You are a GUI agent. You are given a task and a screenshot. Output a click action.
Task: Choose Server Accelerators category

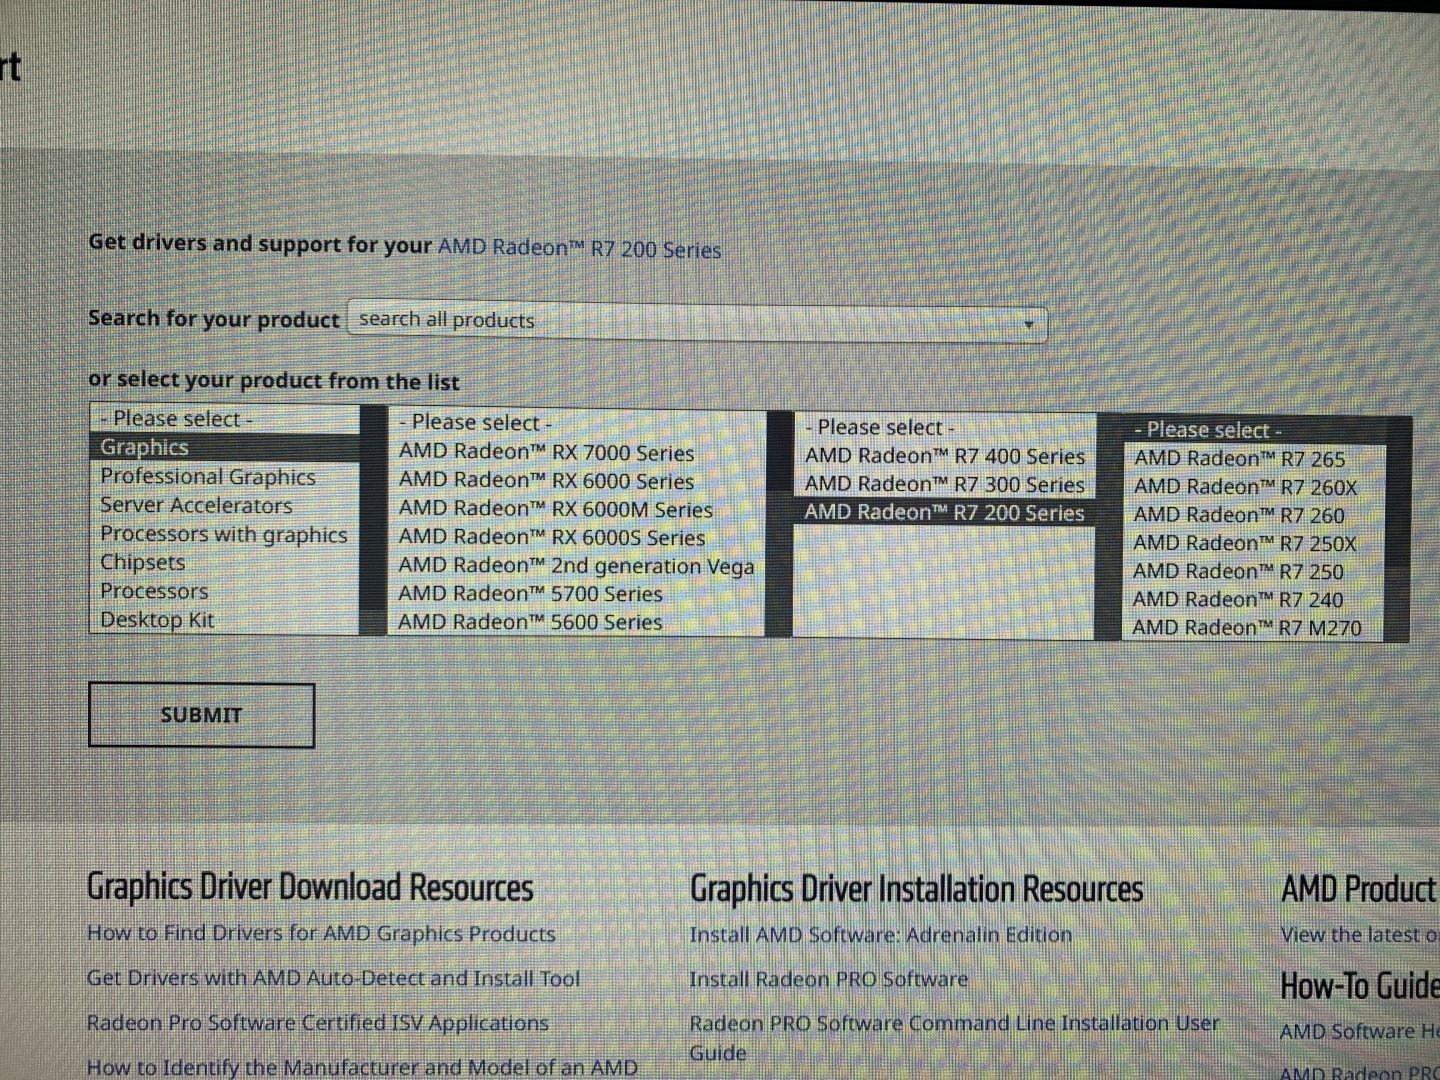pos(224,505)
